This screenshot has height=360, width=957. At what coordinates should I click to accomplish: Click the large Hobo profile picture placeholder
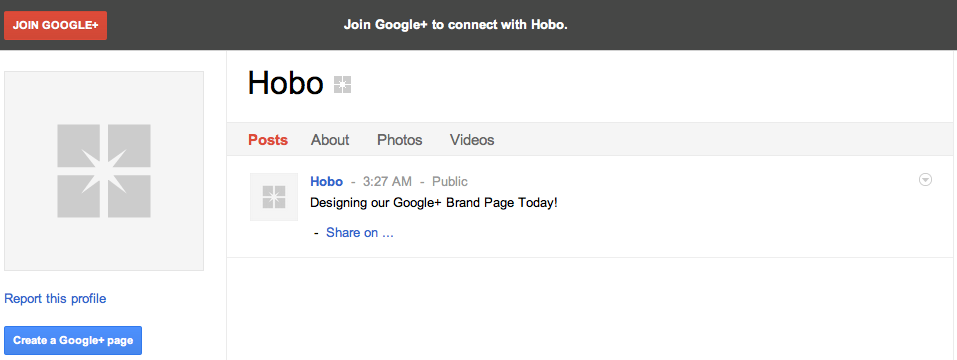click(104, 171)
